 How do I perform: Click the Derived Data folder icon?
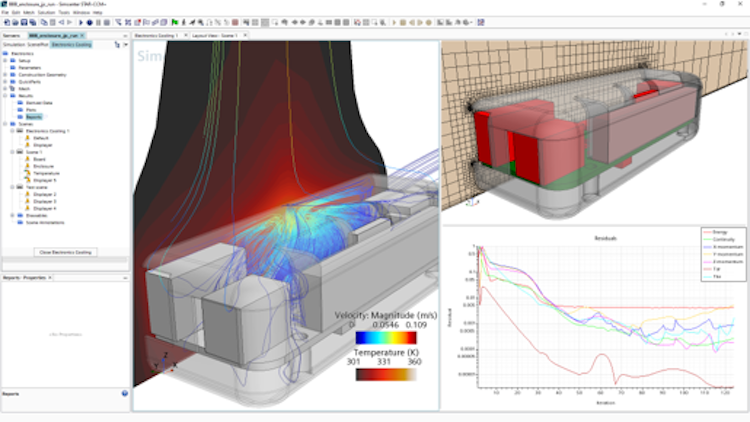pos(20,103)
